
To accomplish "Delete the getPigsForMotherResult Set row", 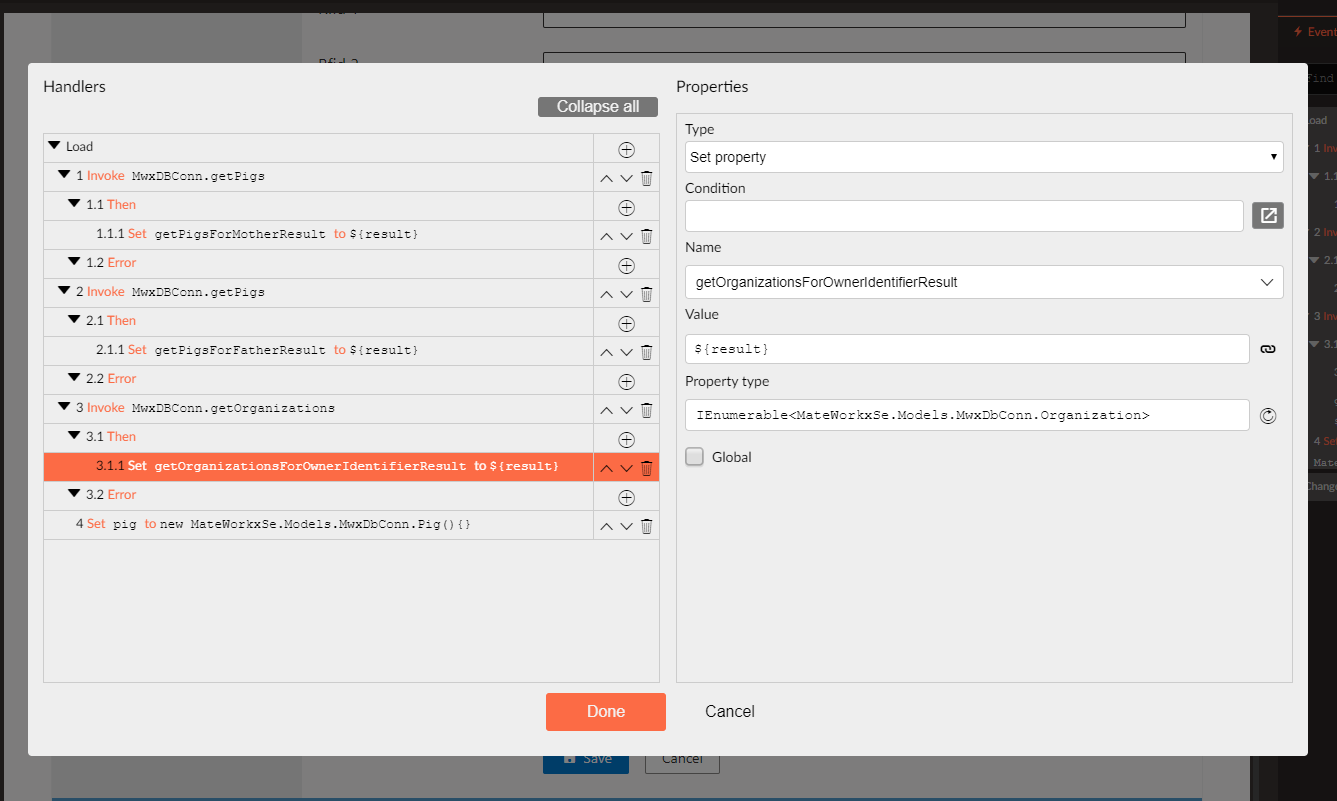I will tap(646, 237).
